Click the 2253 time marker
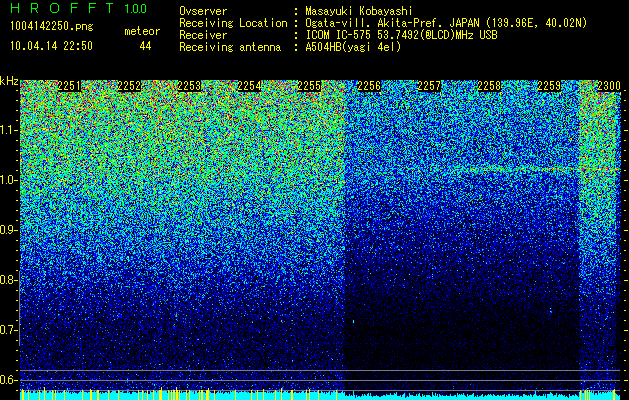The width and height of the screenshot is (629, 400). click(x=189, y=86)
